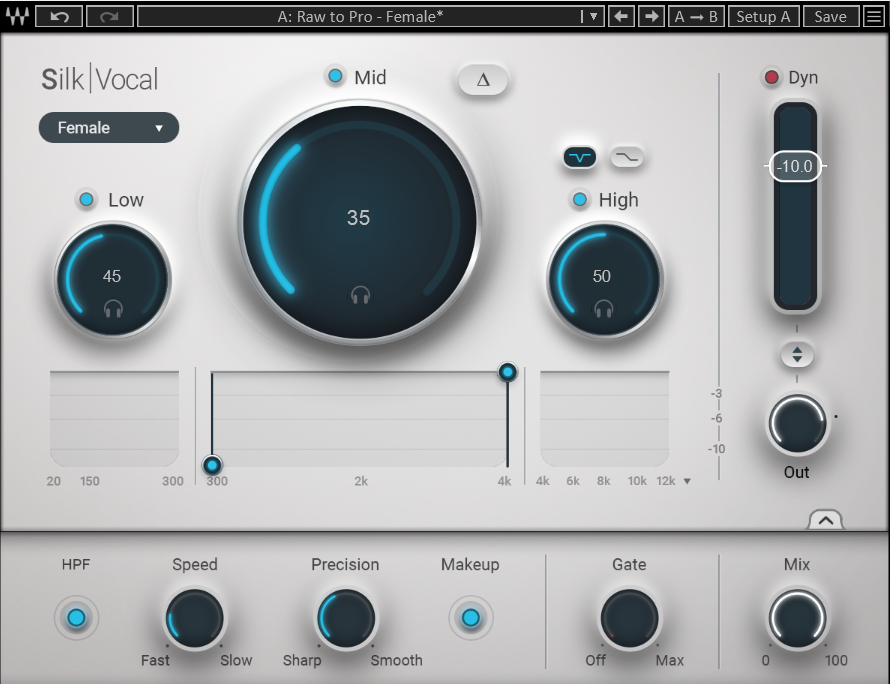Toggle the High band on/off
Viewport: 890px width, 684px height.
tap(580, 200)
